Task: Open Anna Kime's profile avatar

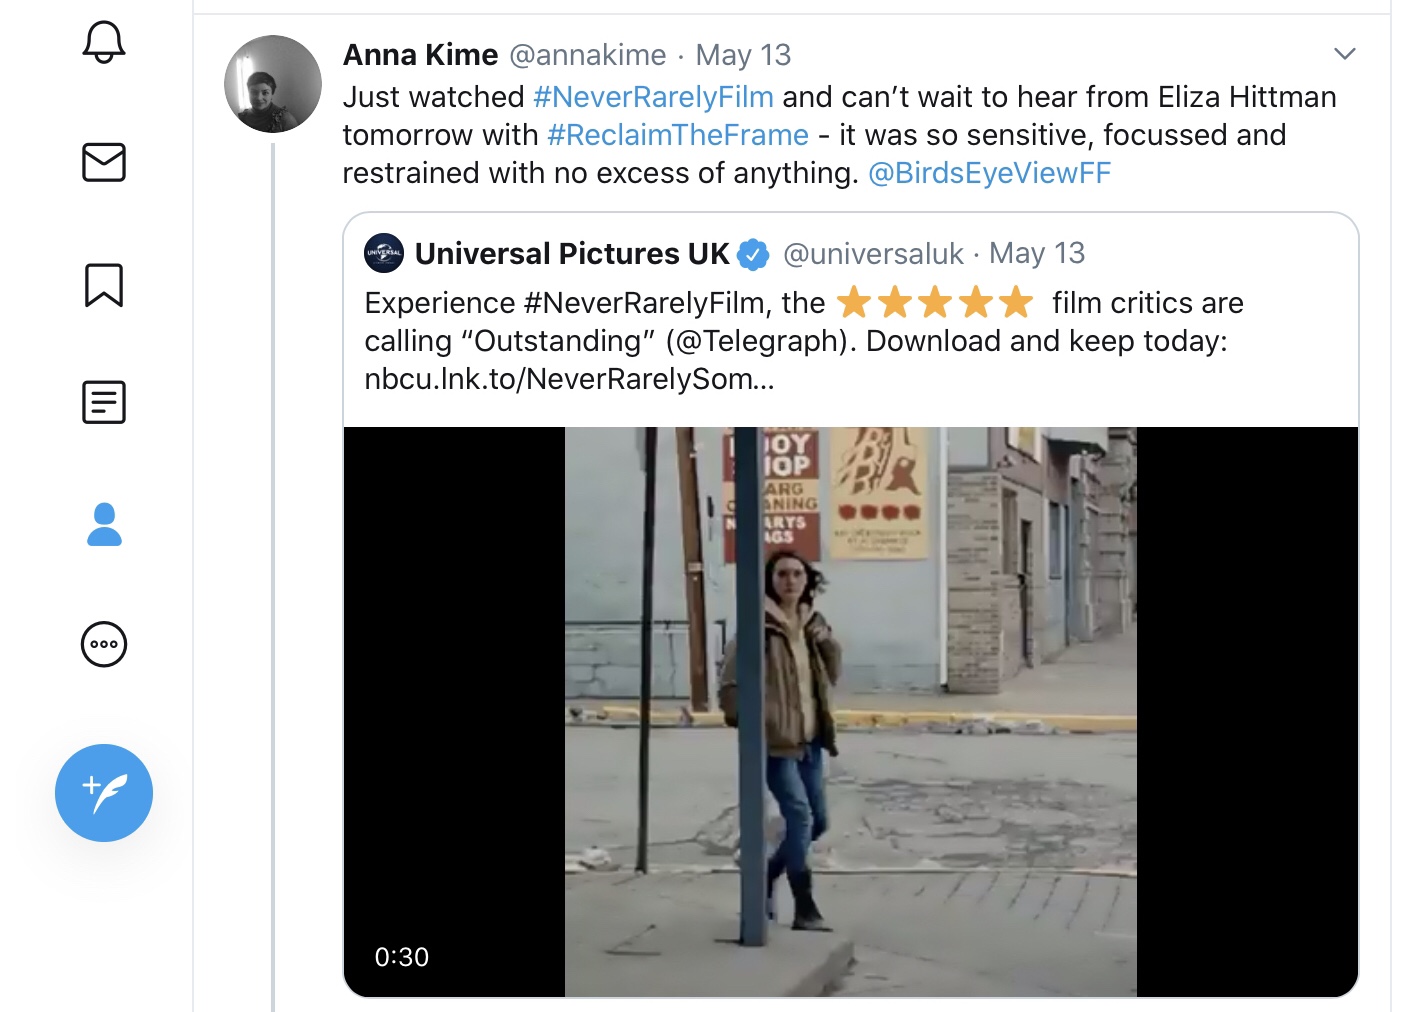Action: tap(273, 84)
